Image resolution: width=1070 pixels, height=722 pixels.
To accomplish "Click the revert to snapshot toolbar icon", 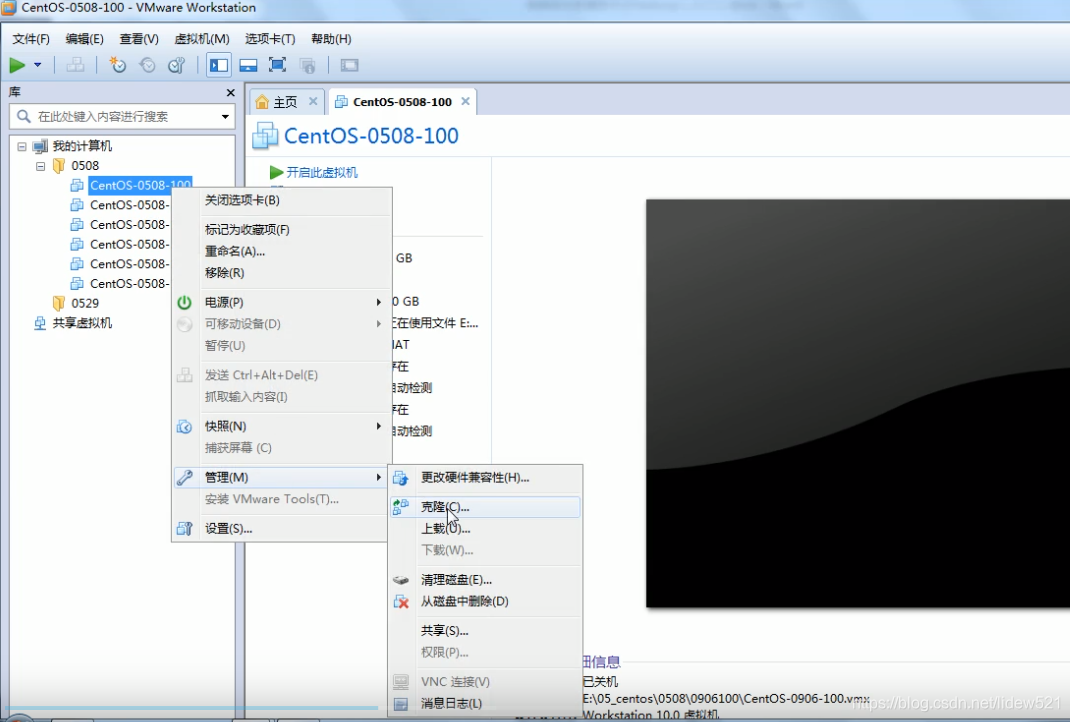I will (x=147, y=66).
